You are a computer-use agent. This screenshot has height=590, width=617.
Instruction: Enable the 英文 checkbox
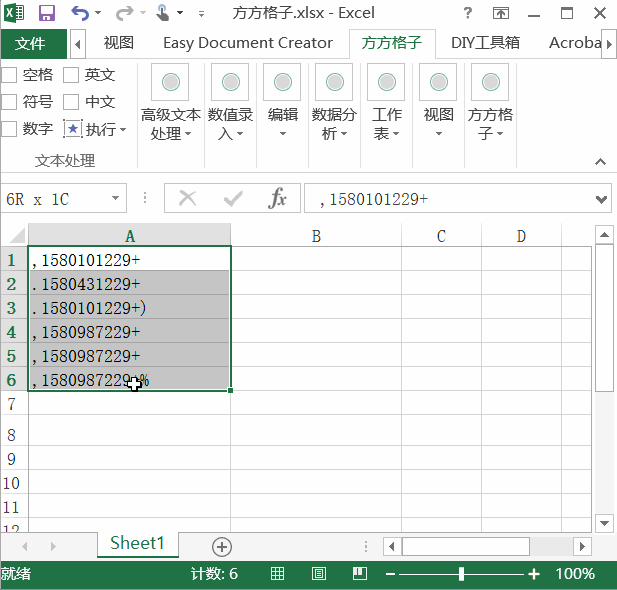pyautogui.click(x=71, y=75)
